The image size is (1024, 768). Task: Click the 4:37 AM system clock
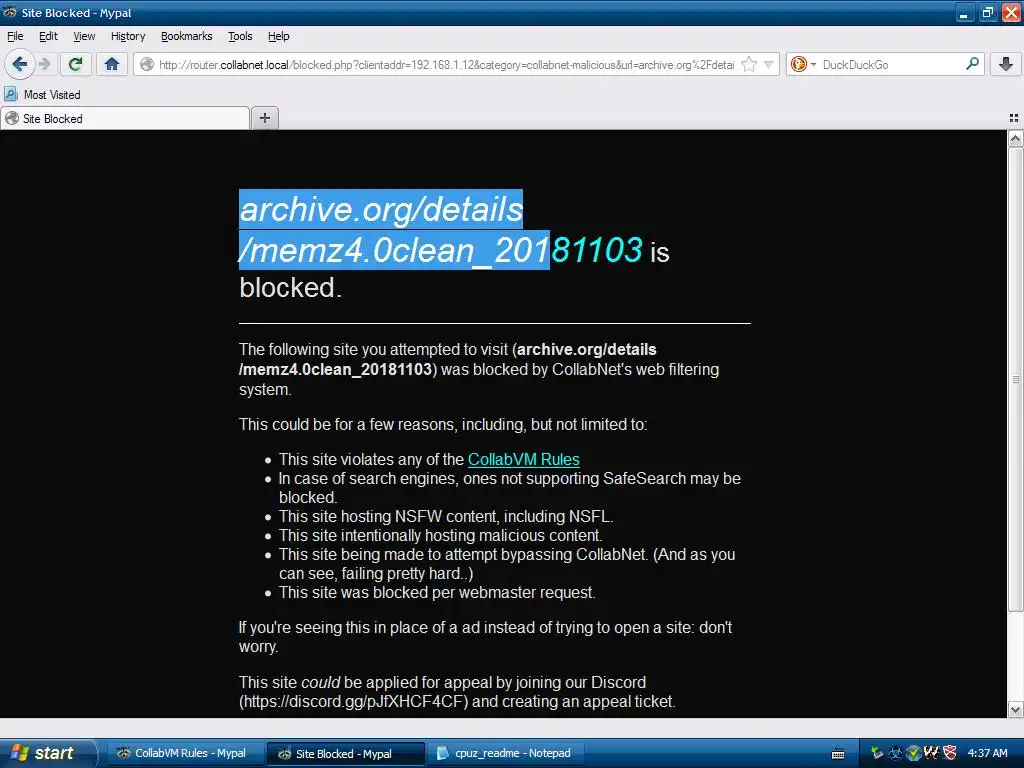987,753
